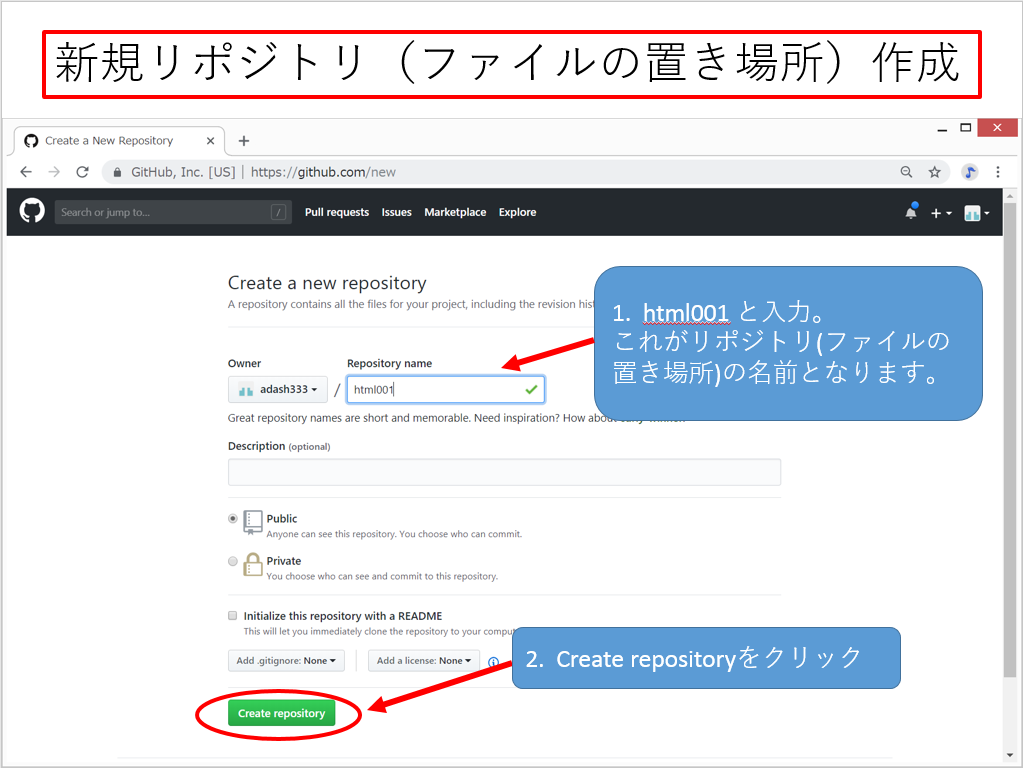Bookmark the page with the star icon
This screenshot has height=768, width=1023.
pos(934,172)
